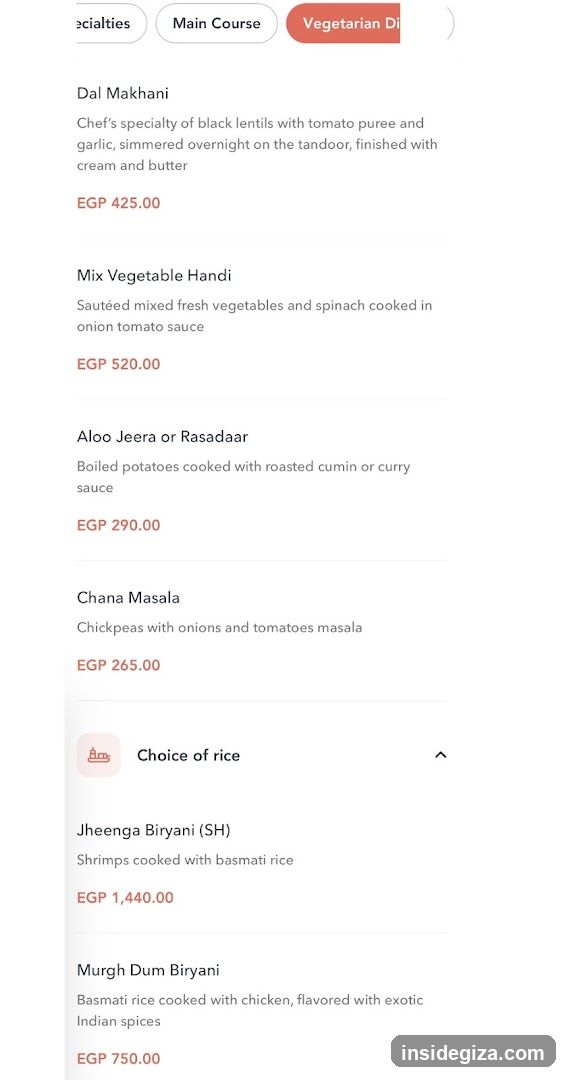The image size is (565, 1080).
Task: Switch to the Main Course tab
Action: click(216, 23)
